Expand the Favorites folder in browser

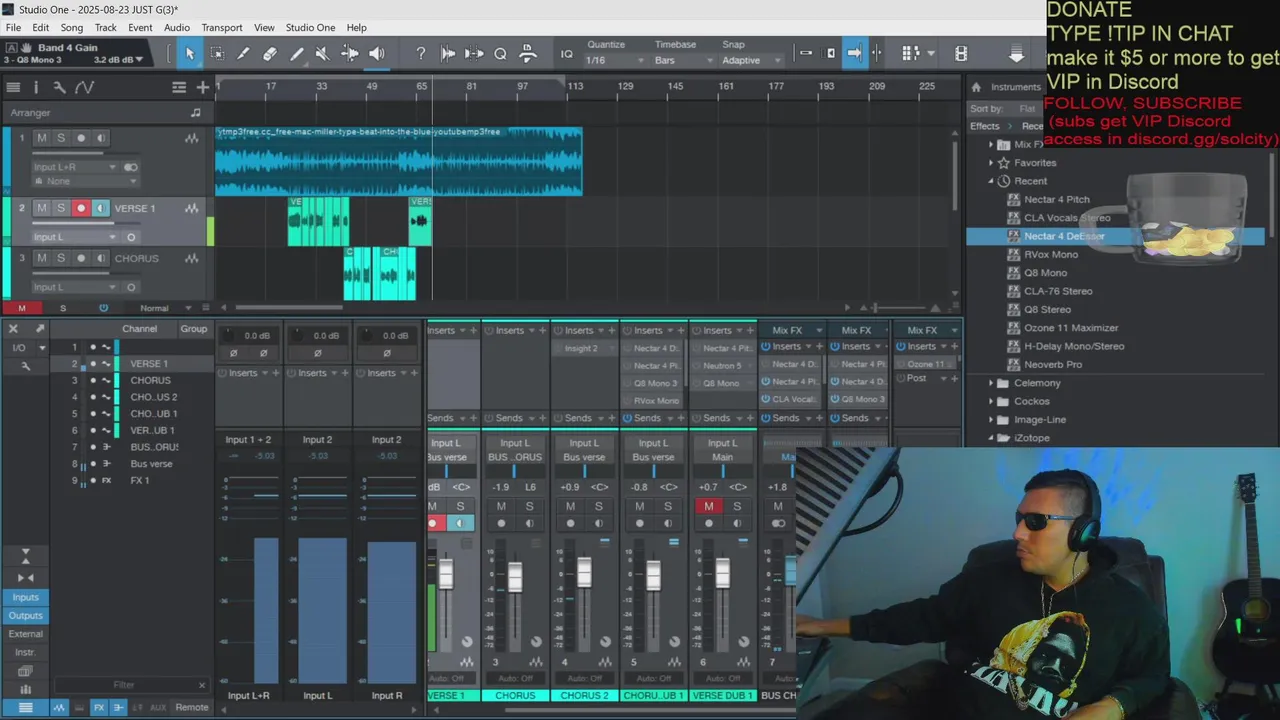[991, 162]
